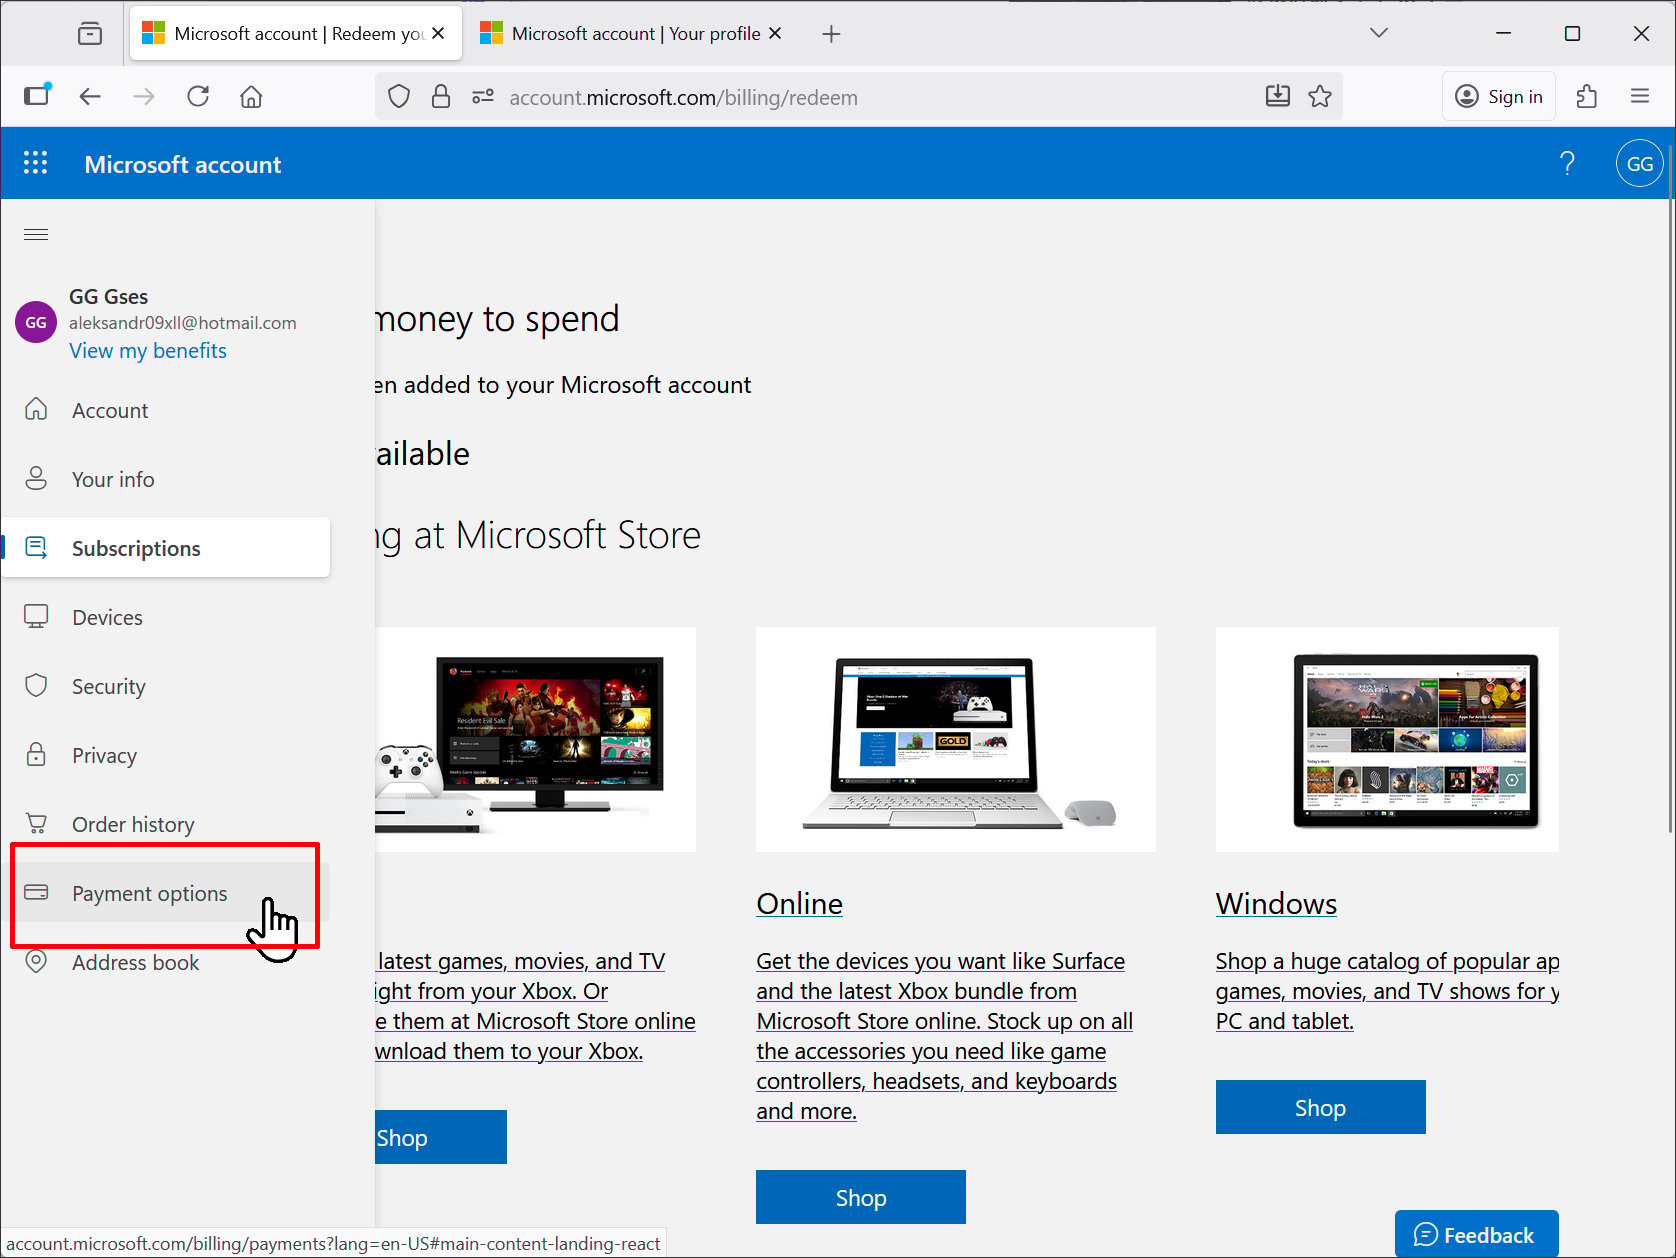Open Payment options in sidebar
Screen dimensions: 1676x1258
click(166, 893)
